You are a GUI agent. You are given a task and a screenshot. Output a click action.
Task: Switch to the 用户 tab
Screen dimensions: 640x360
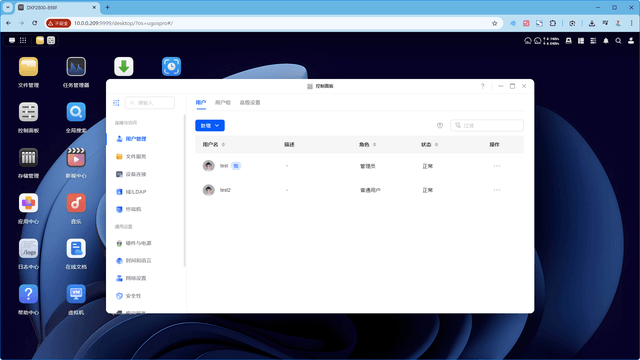click(x=200, y=103)
